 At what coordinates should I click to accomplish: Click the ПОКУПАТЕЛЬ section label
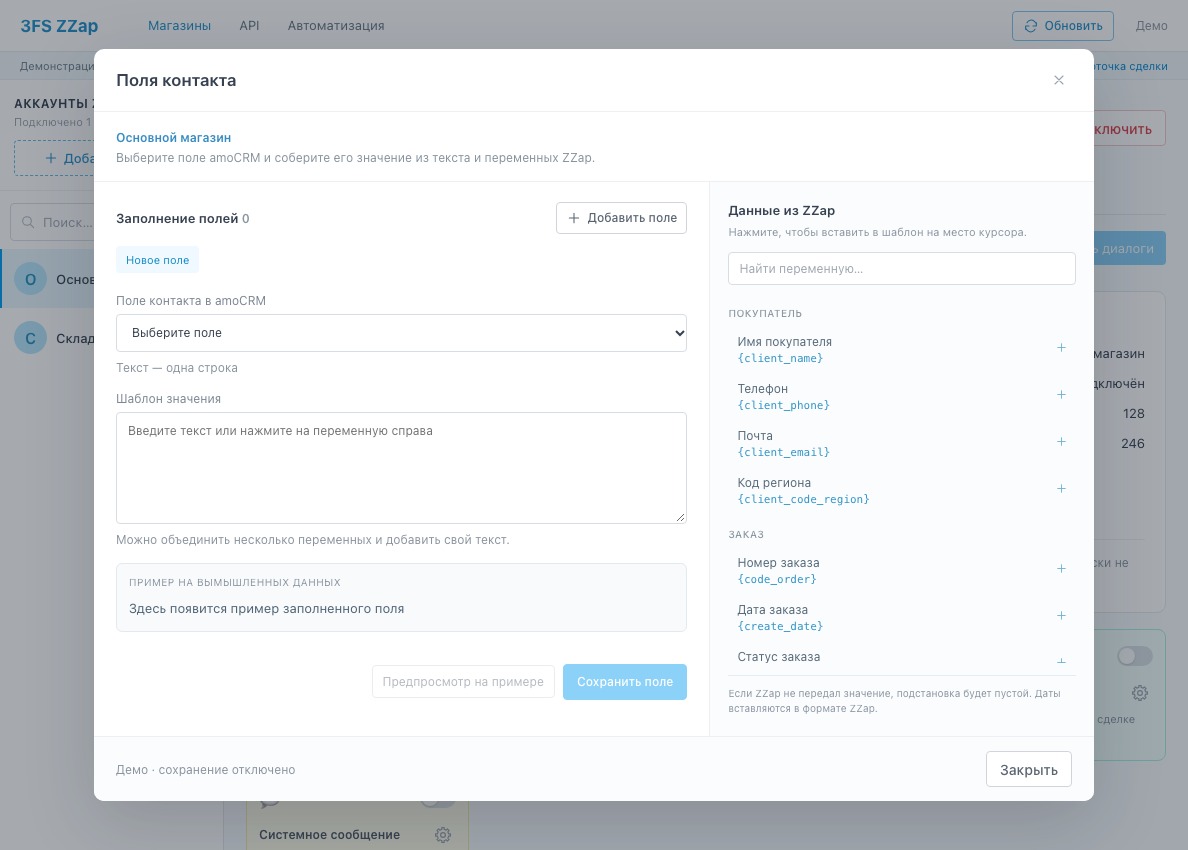(x=765, y=314)
